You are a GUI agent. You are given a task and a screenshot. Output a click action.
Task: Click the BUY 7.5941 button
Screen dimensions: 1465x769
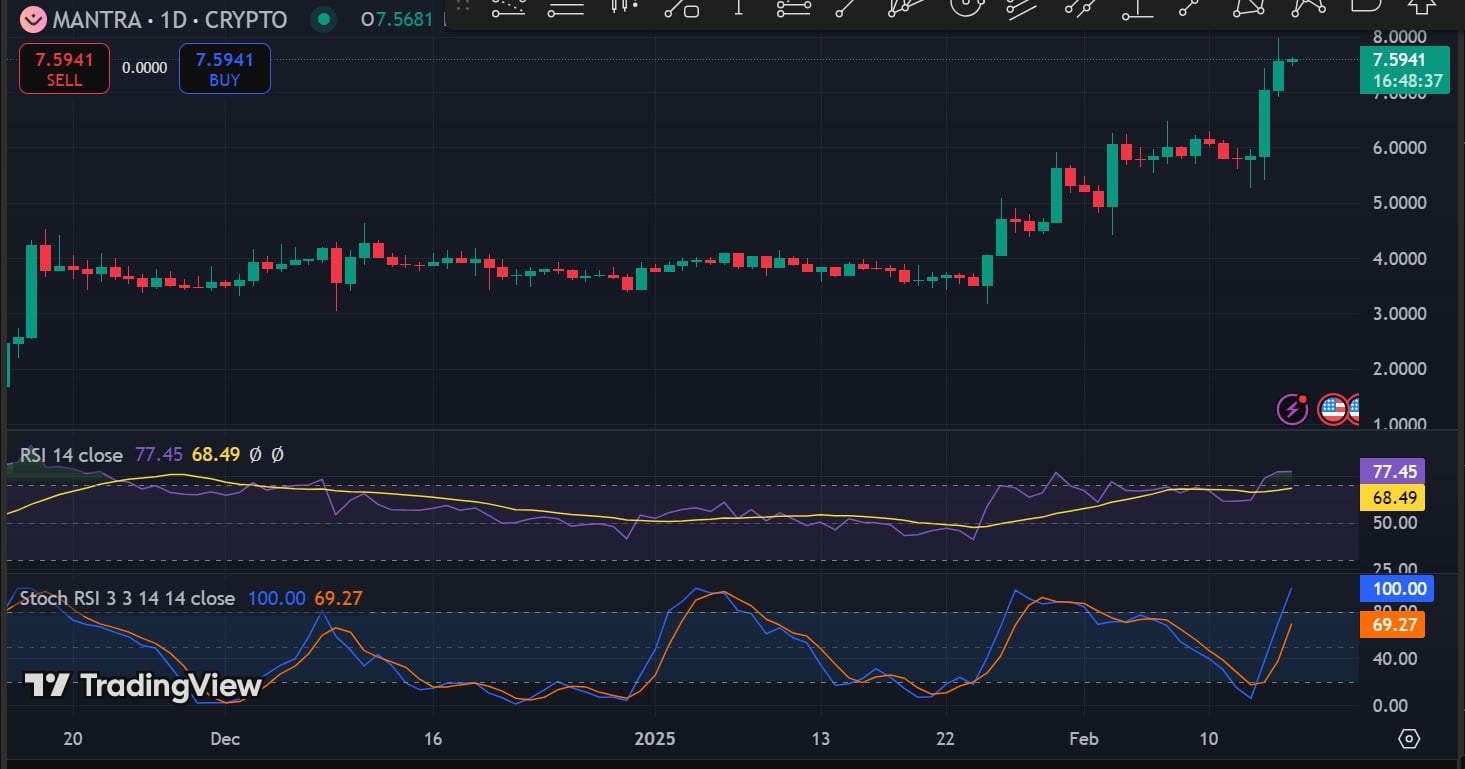pyautogui.click(x=224, y=69)
